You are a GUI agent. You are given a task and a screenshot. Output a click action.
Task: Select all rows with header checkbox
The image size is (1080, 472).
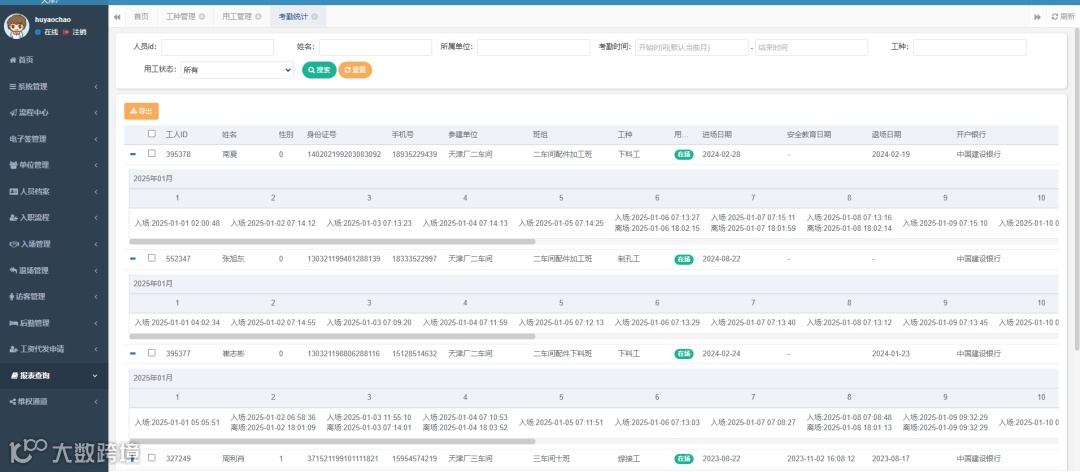coord(152,134)
